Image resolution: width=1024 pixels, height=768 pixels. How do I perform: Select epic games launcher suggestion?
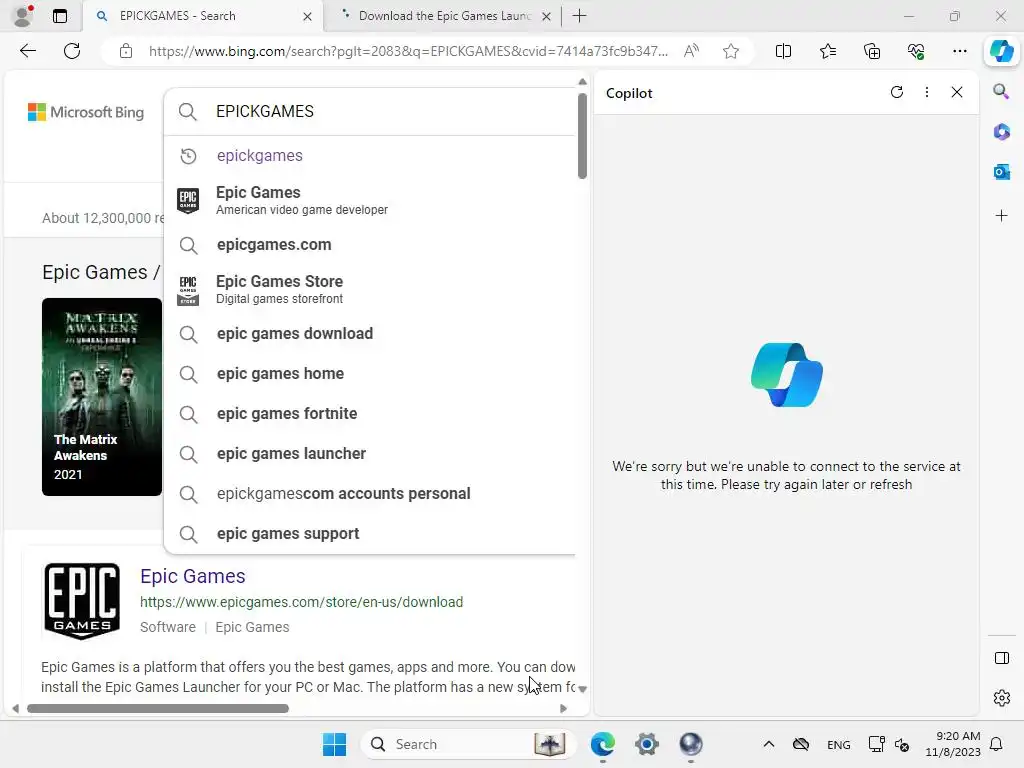coord(370,453)
